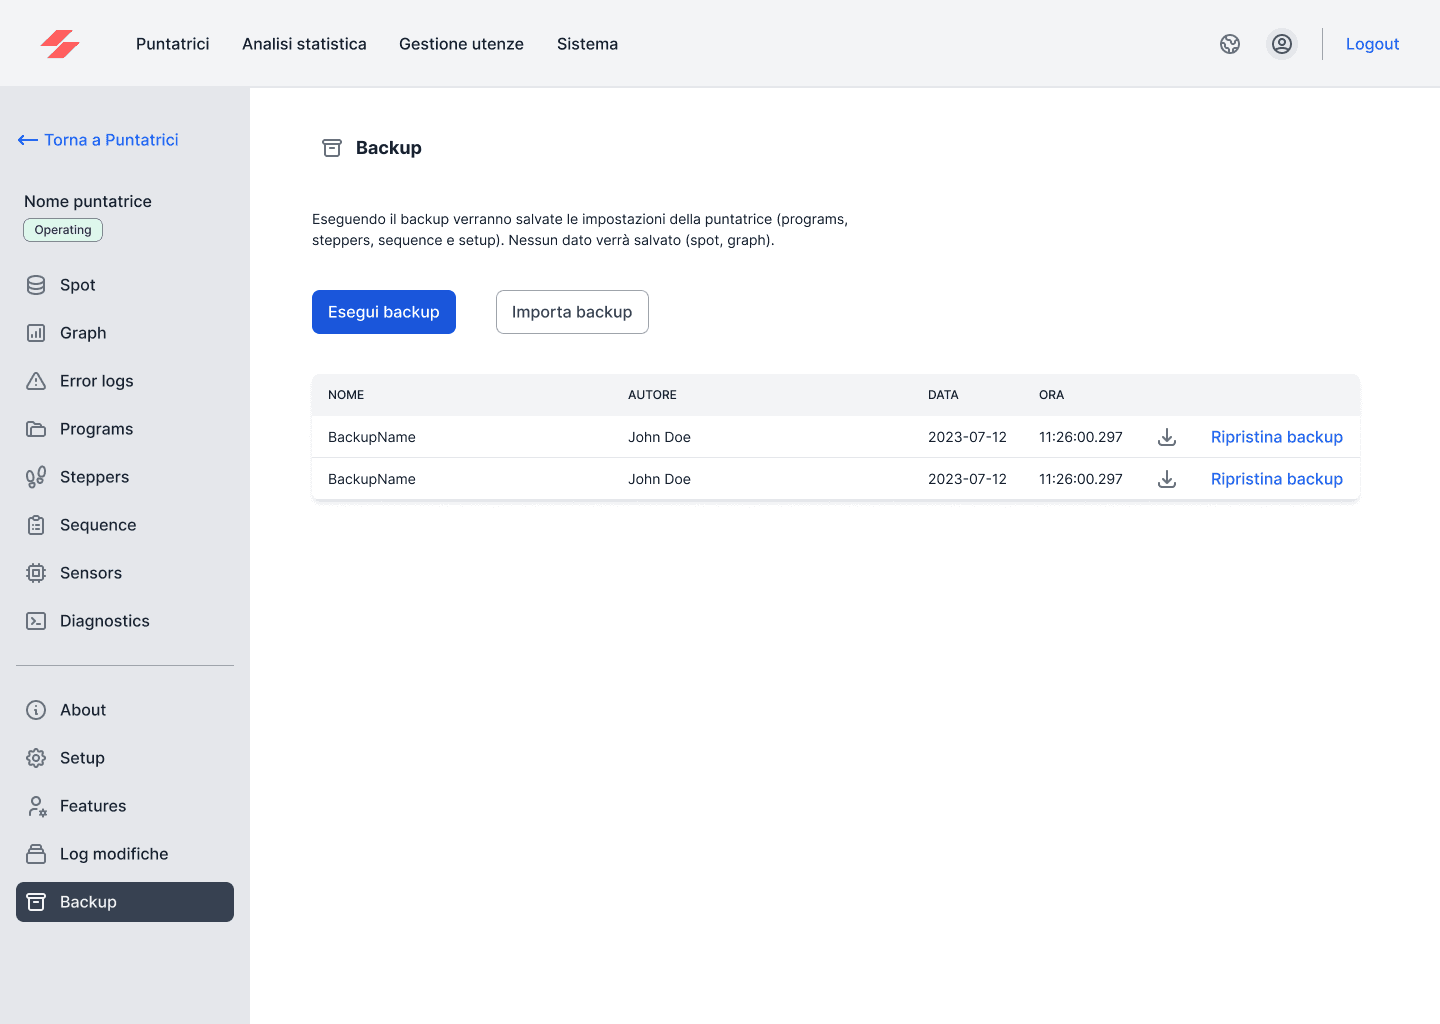Open the user profile icon
This screenshot has width=1440, height=1024.
point(1281,44)
